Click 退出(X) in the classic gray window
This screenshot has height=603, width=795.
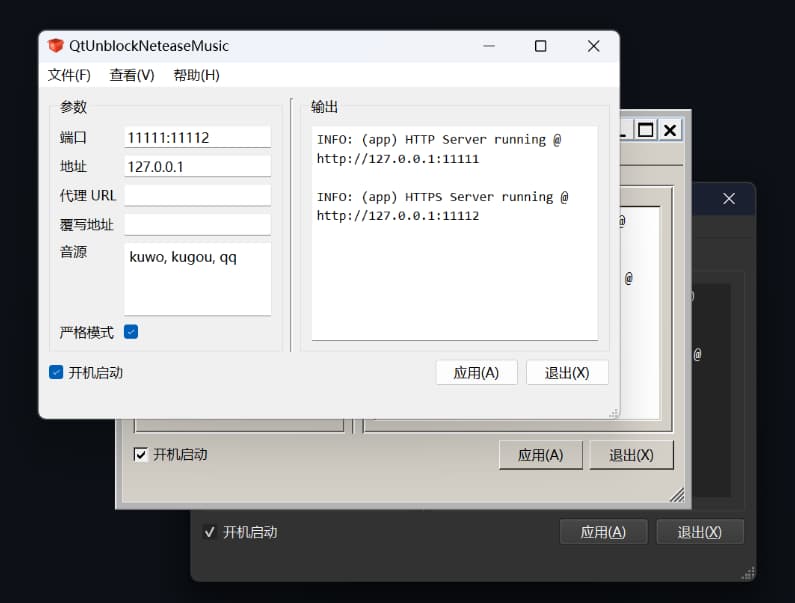631,455
